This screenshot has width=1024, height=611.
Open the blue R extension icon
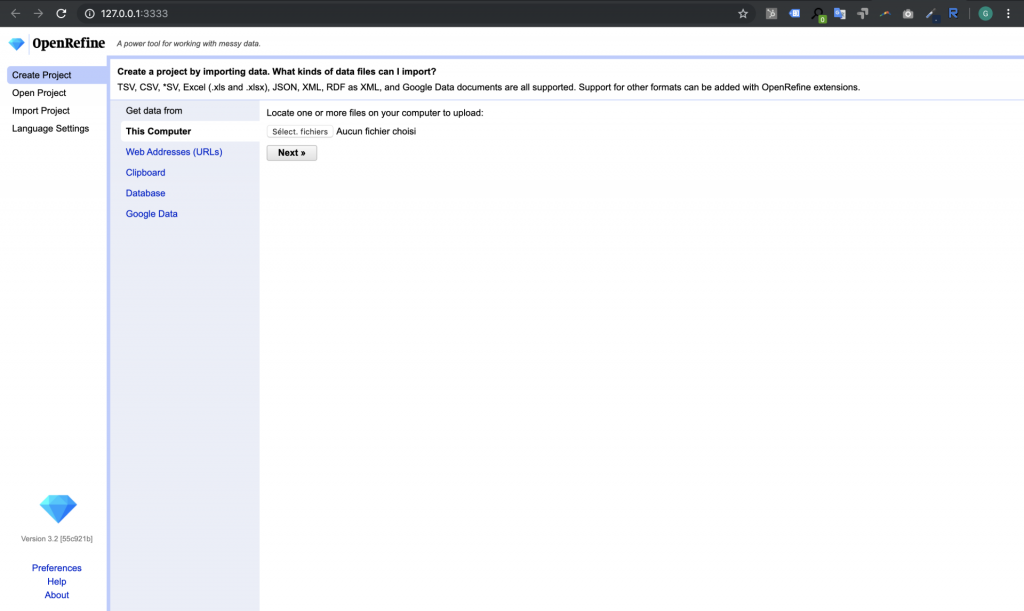[x=953, y=14]
